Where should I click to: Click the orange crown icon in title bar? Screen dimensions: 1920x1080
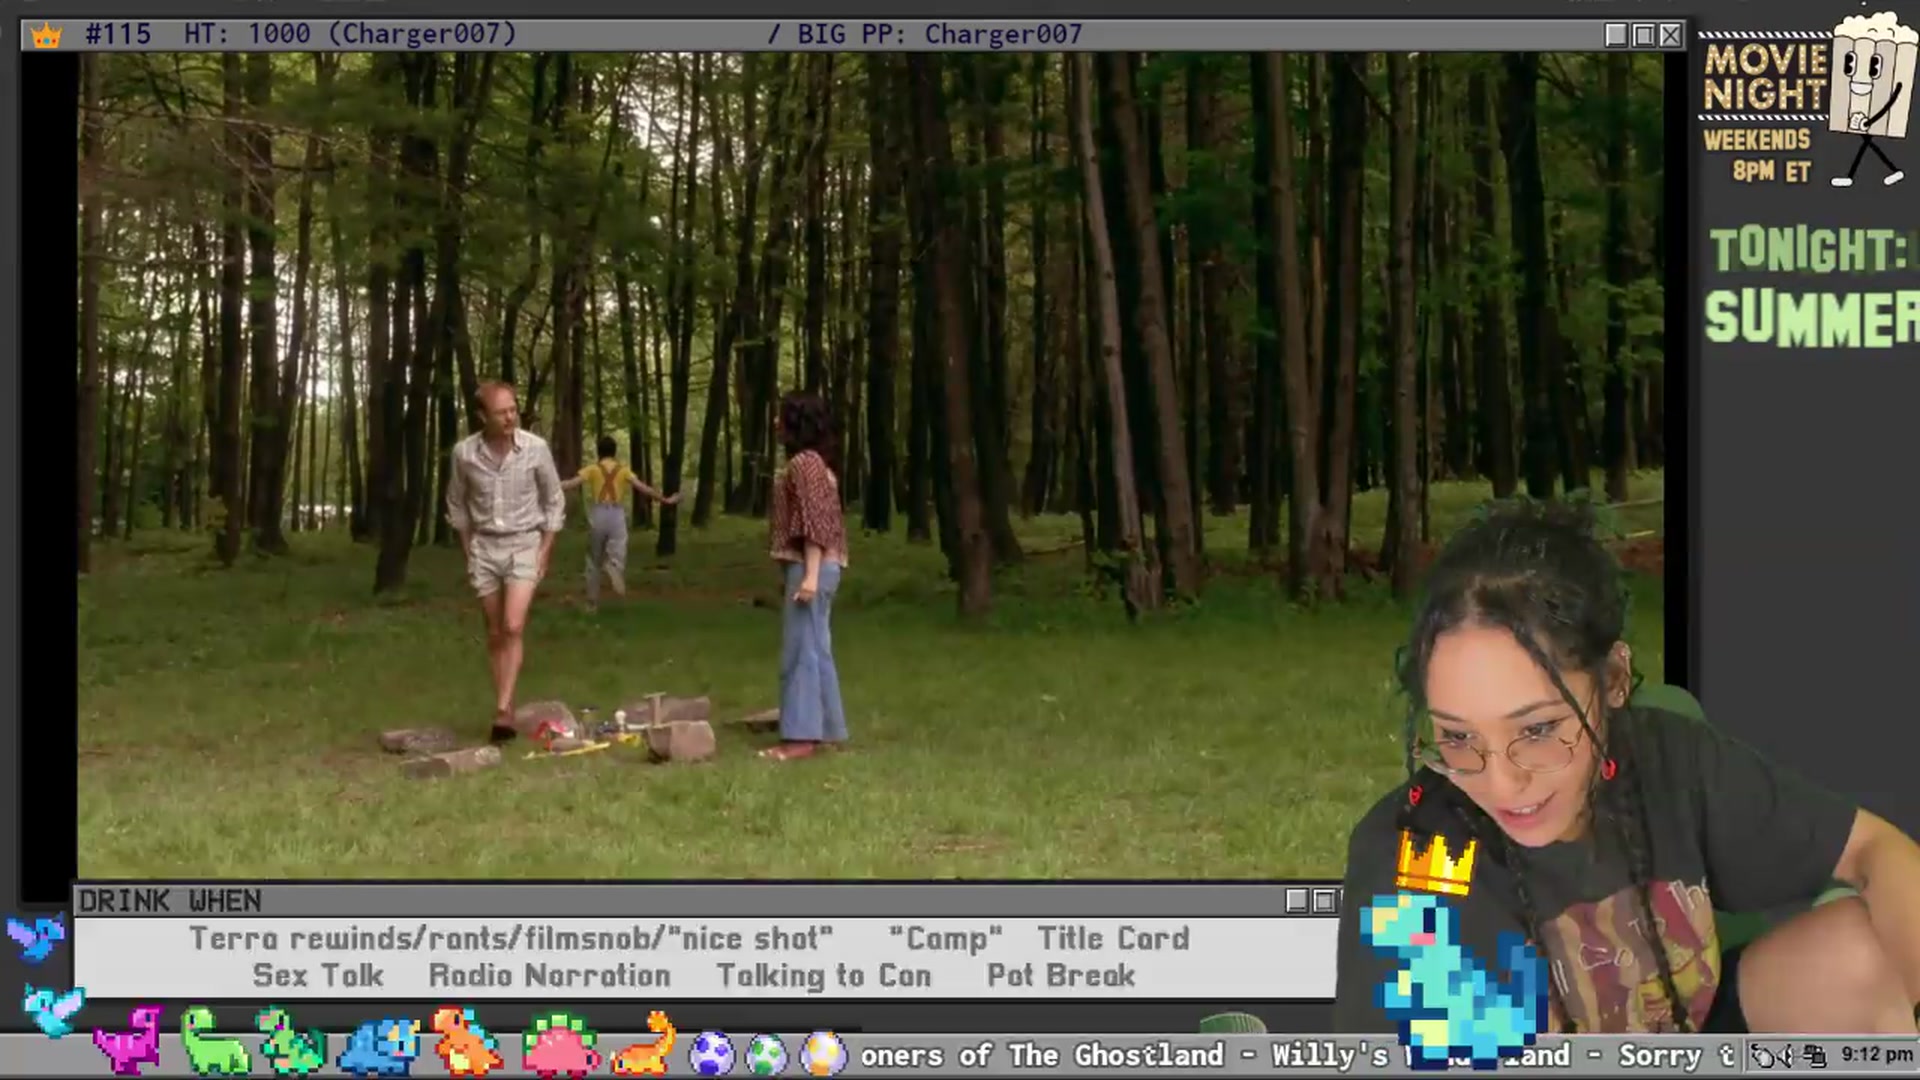(46, 36)
